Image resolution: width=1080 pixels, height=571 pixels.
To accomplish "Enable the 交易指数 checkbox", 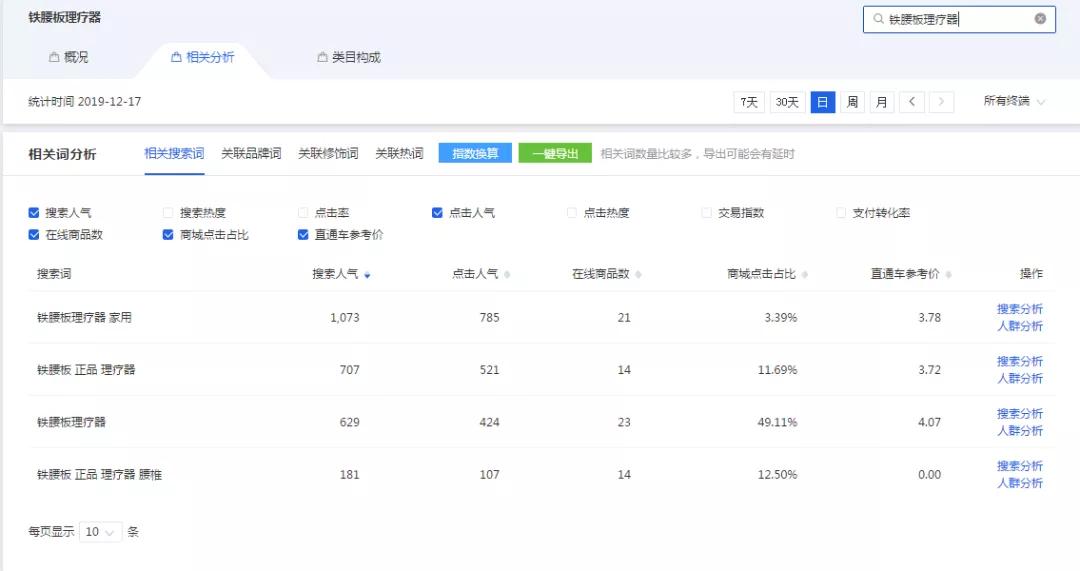I will coord(706,213).
